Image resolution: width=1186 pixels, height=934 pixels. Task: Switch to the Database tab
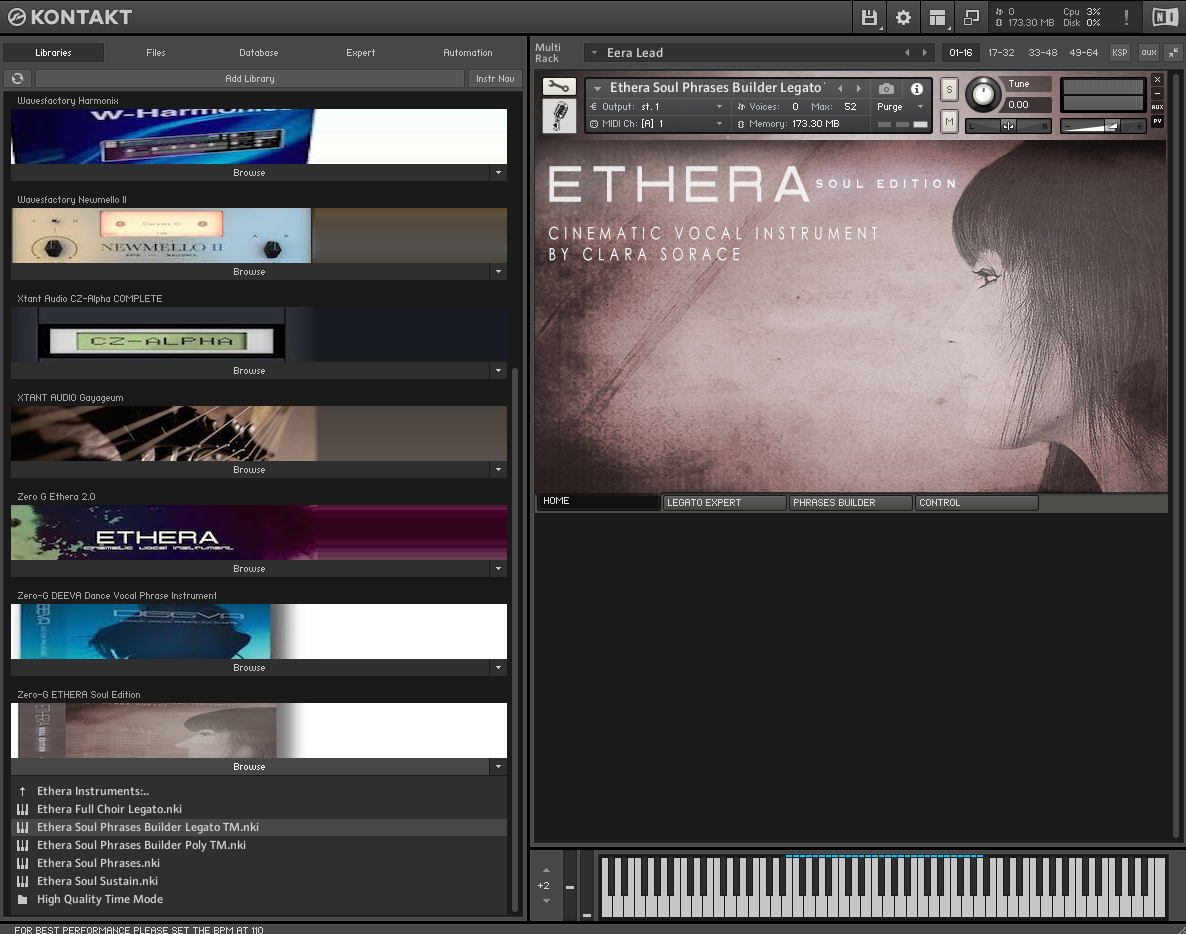coord(259,52)
